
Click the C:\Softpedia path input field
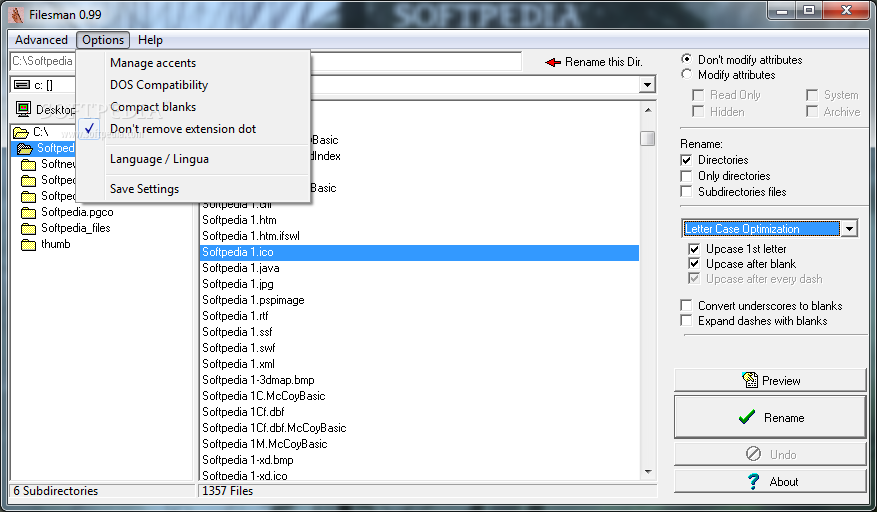(x=43, y=61)
